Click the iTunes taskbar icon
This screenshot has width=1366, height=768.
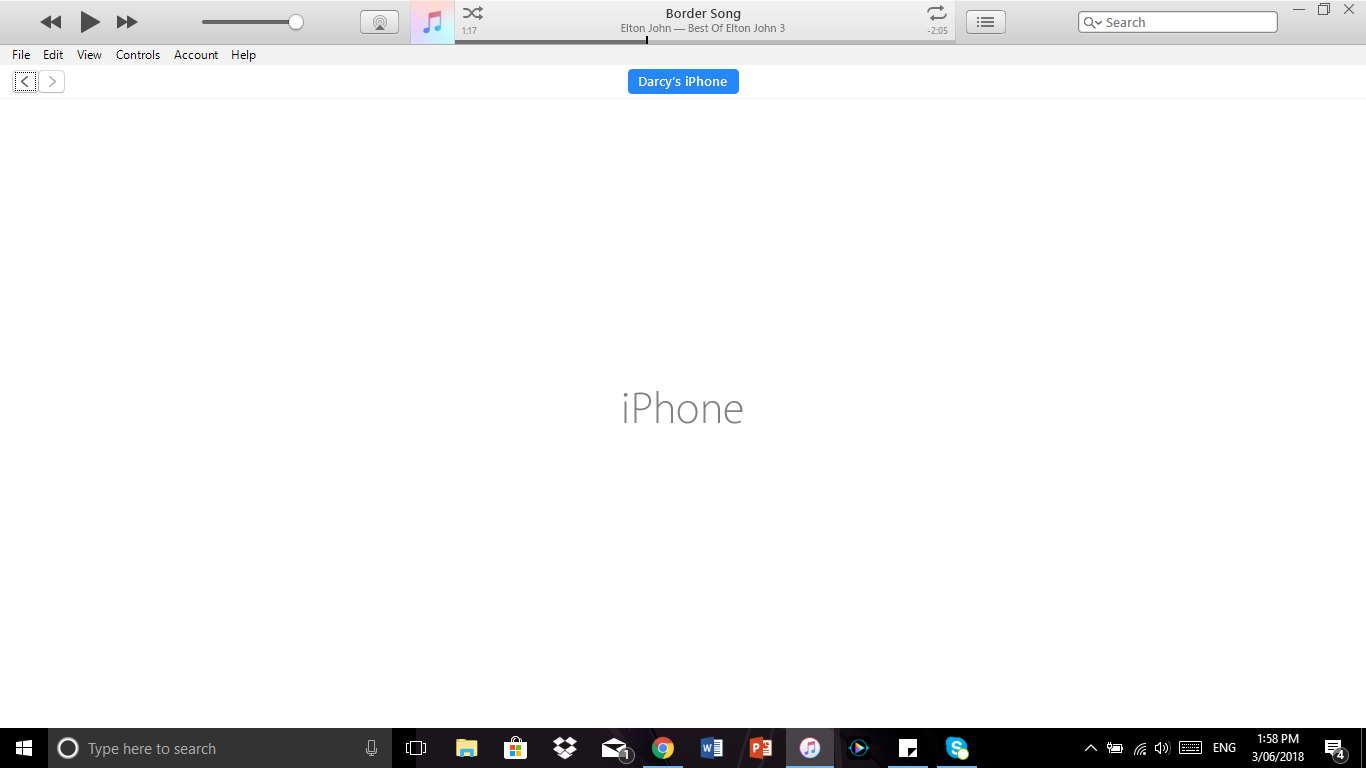pyautogui.click(x=810, y=748)
